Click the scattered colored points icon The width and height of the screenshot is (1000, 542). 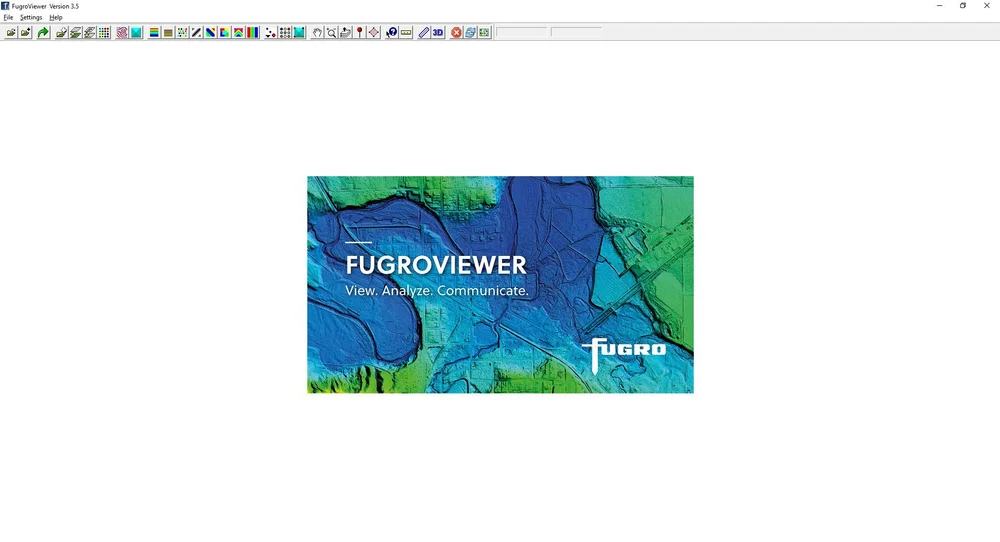pyautogui.click(x=182, y=33)
